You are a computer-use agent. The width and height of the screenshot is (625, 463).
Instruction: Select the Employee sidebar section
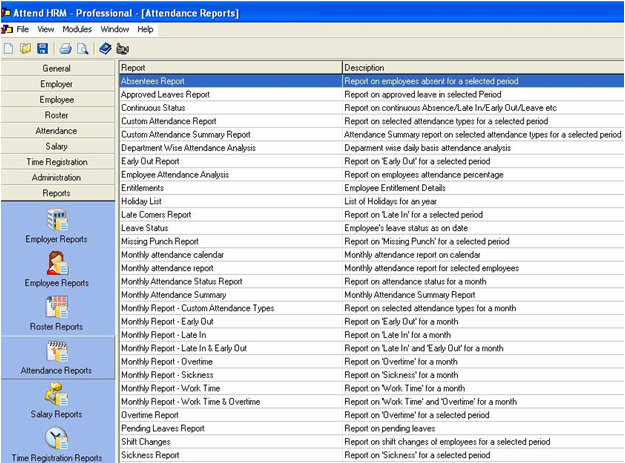(58, 100)
